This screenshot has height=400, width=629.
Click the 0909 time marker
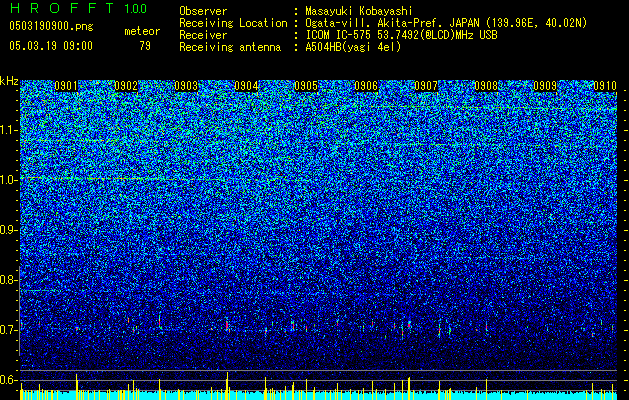[x=545, y=86]
